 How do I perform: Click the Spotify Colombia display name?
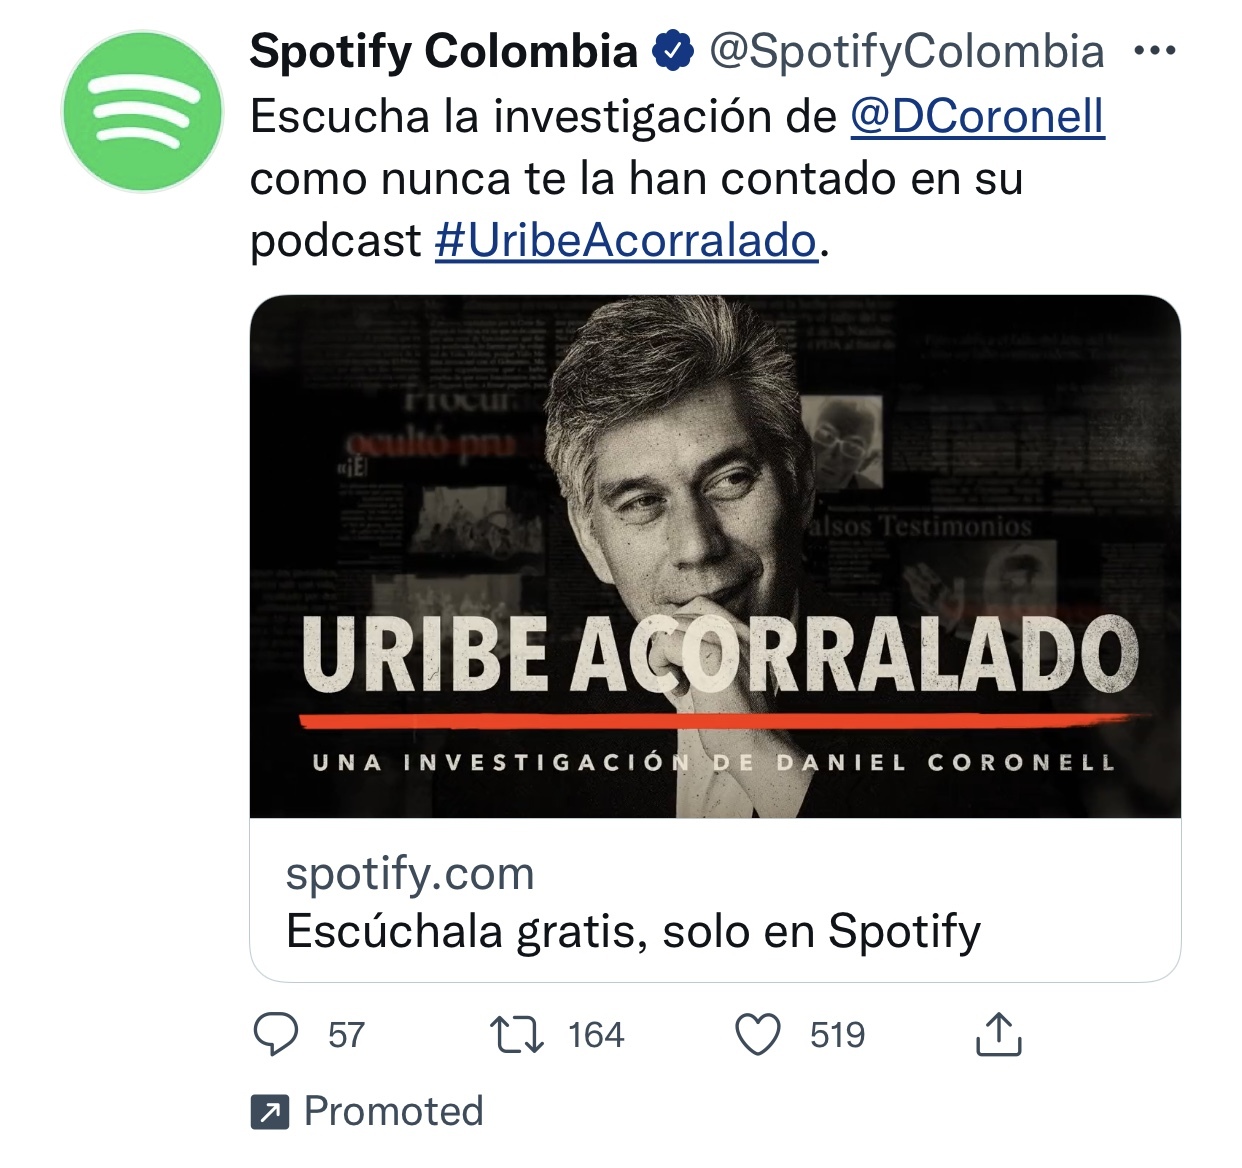point(443,51)
